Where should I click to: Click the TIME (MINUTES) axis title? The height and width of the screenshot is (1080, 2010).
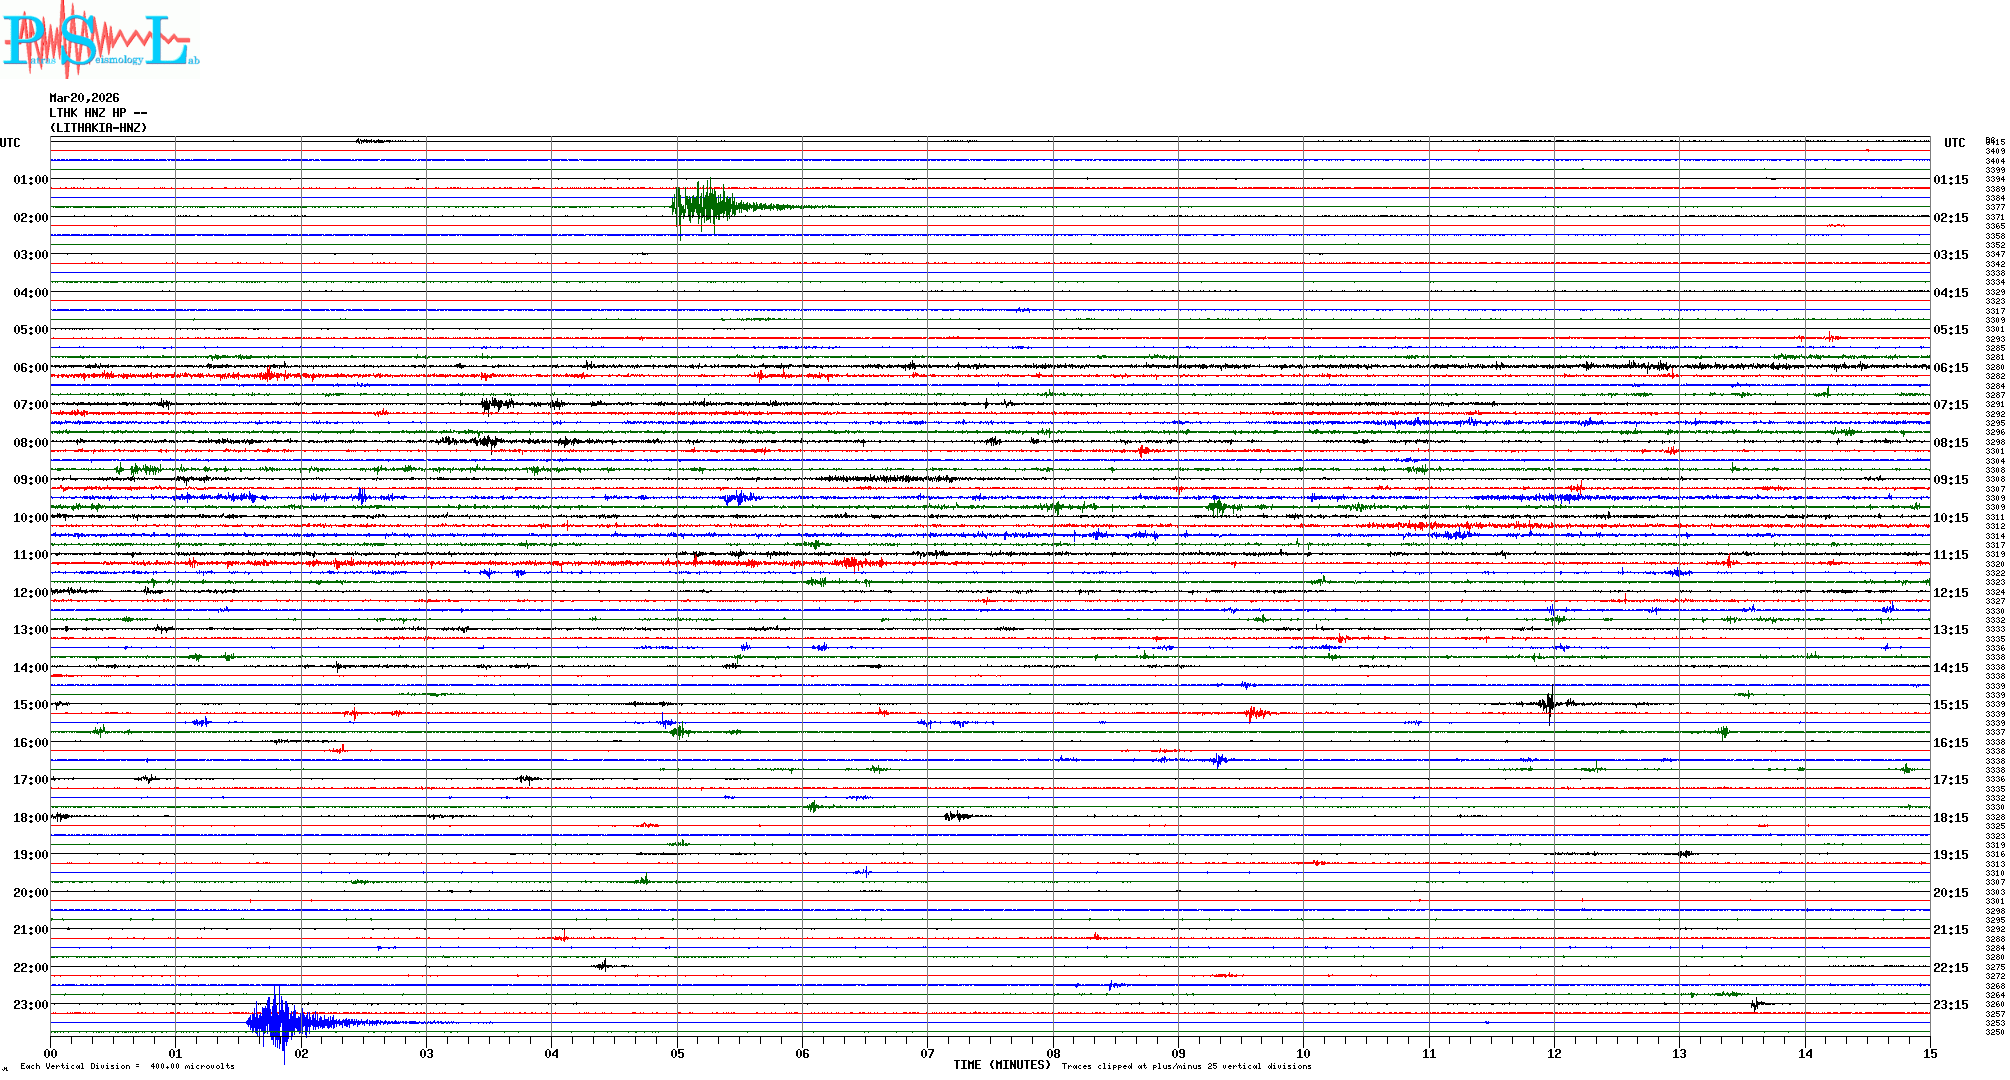click(x=1001, y=1065)
